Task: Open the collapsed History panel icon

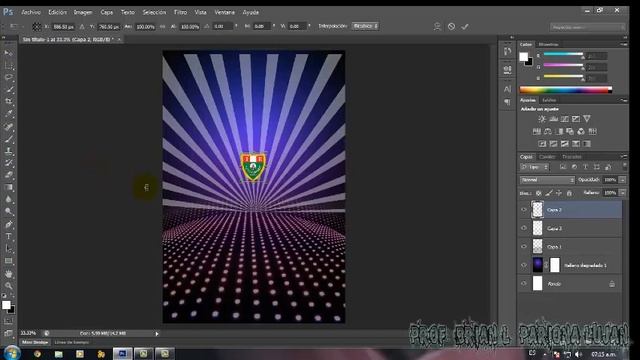Action: pos(507,52)
